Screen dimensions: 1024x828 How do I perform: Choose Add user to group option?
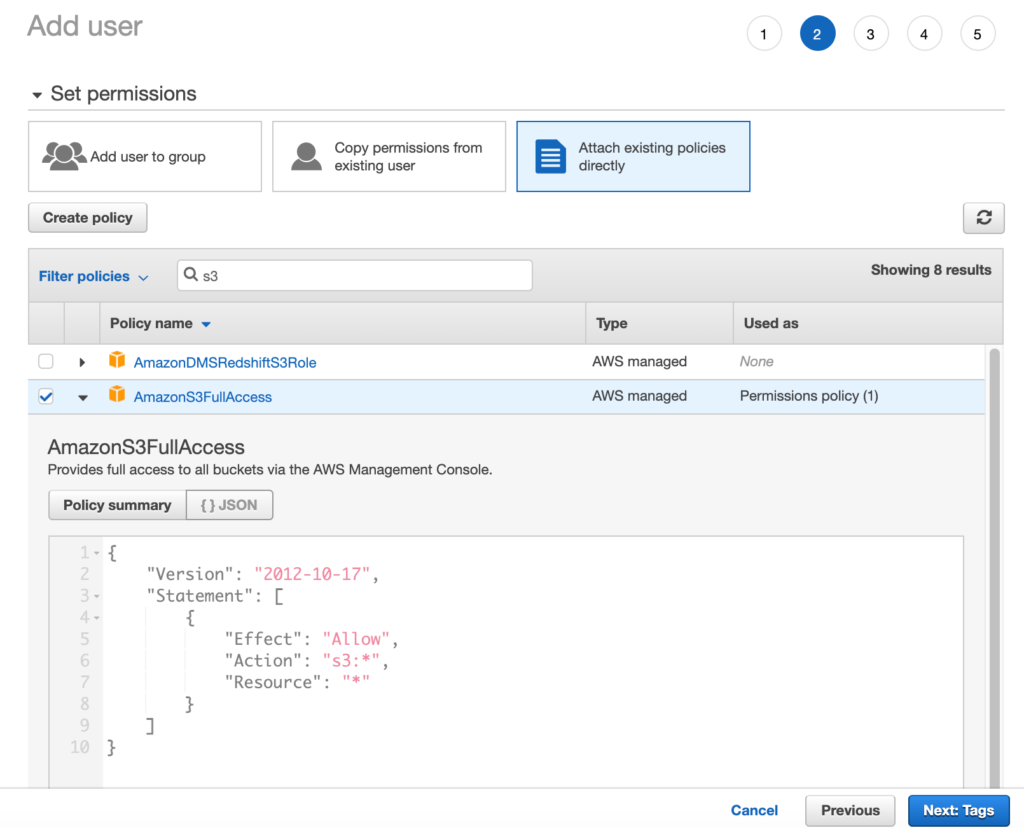pos(145,157)
